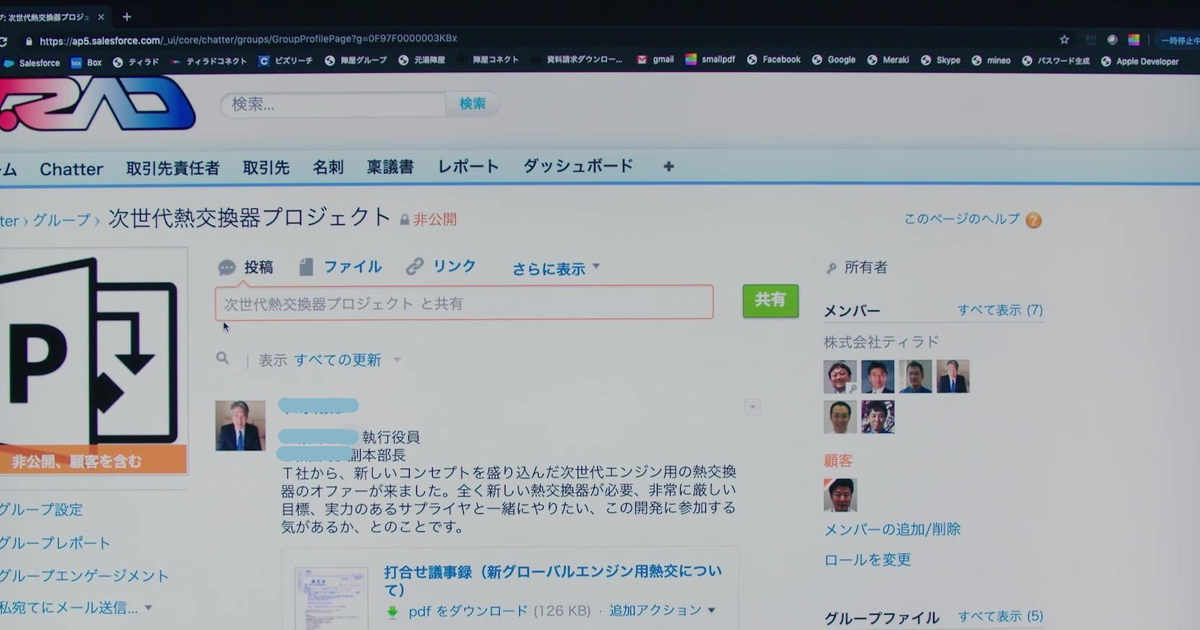Show all members via すべて表示 (7)
This screenshot has width=1200, height=630.
(x=1000, y=310)
